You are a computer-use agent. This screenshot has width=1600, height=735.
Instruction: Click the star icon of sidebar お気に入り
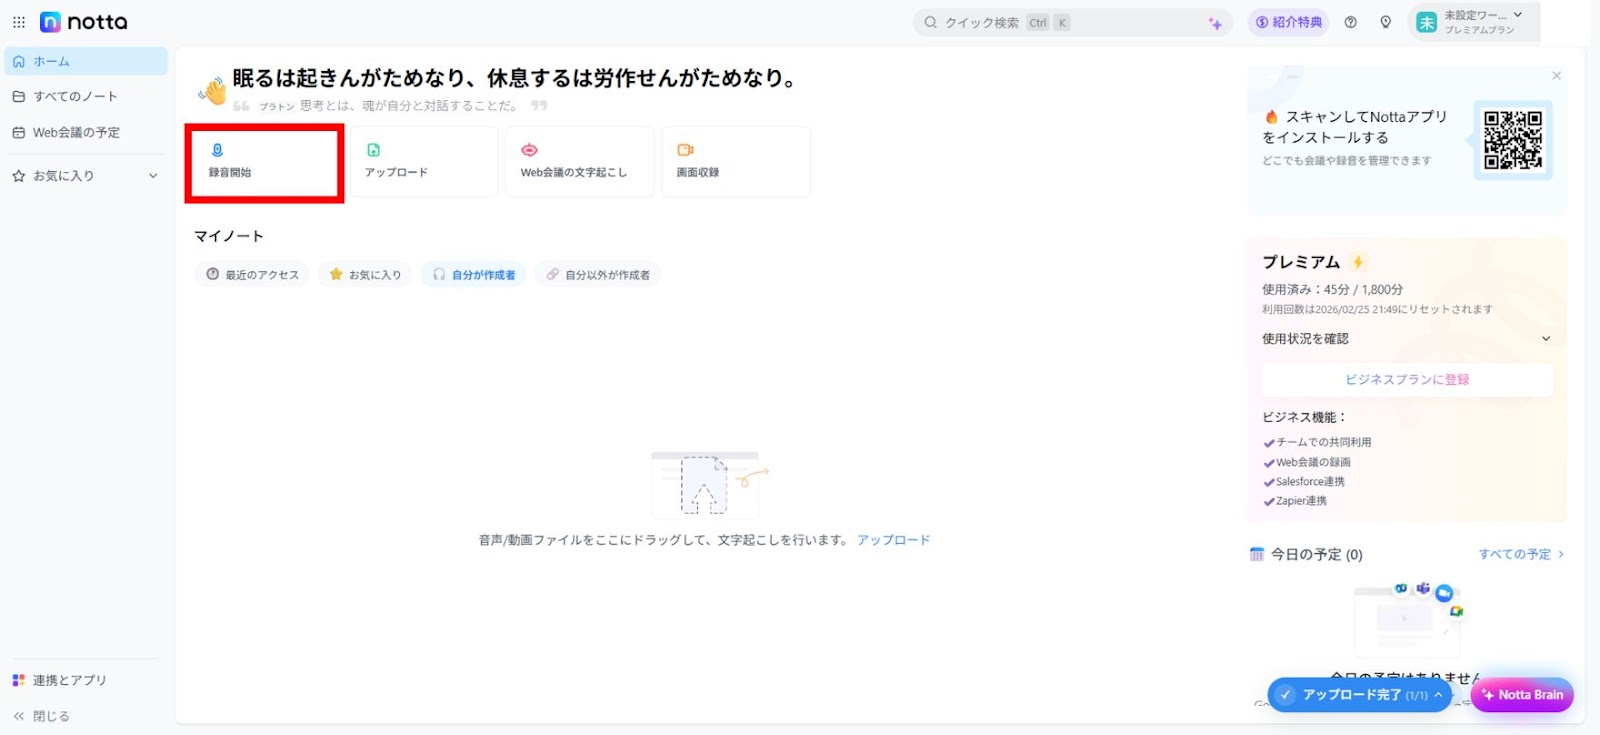click(x=19, y=176)
